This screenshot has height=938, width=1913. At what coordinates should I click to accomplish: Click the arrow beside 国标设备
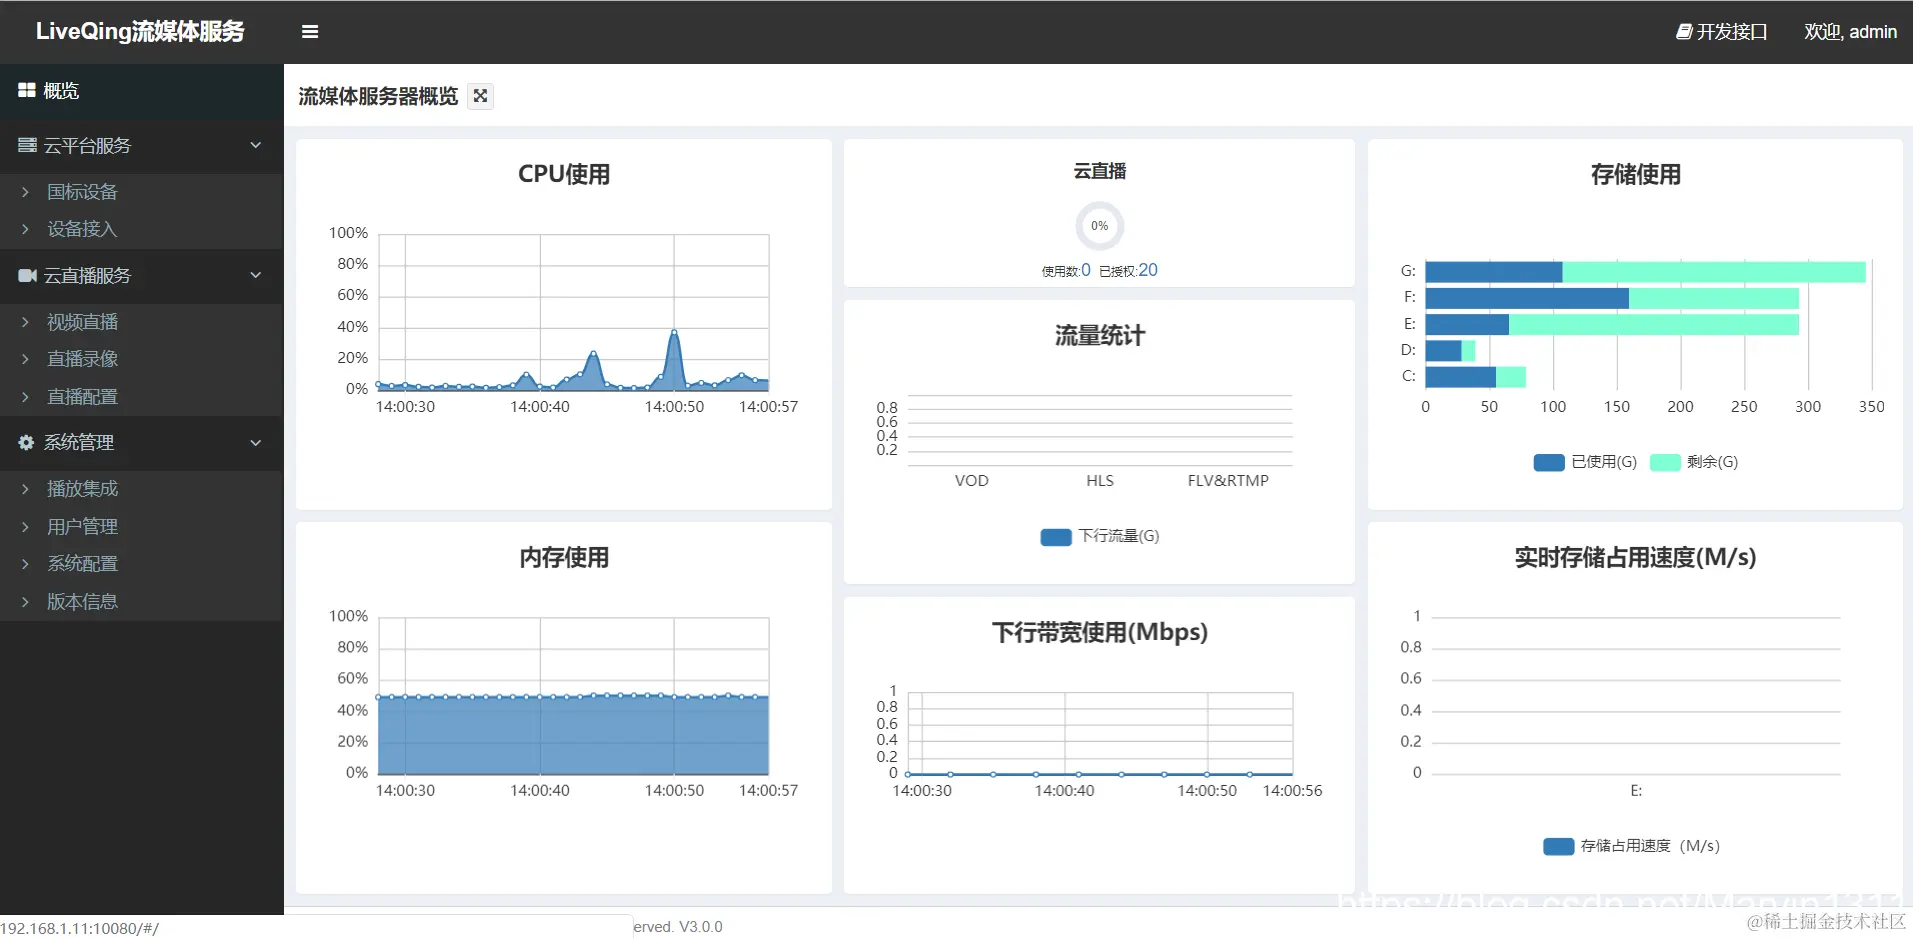coord(25,192)
